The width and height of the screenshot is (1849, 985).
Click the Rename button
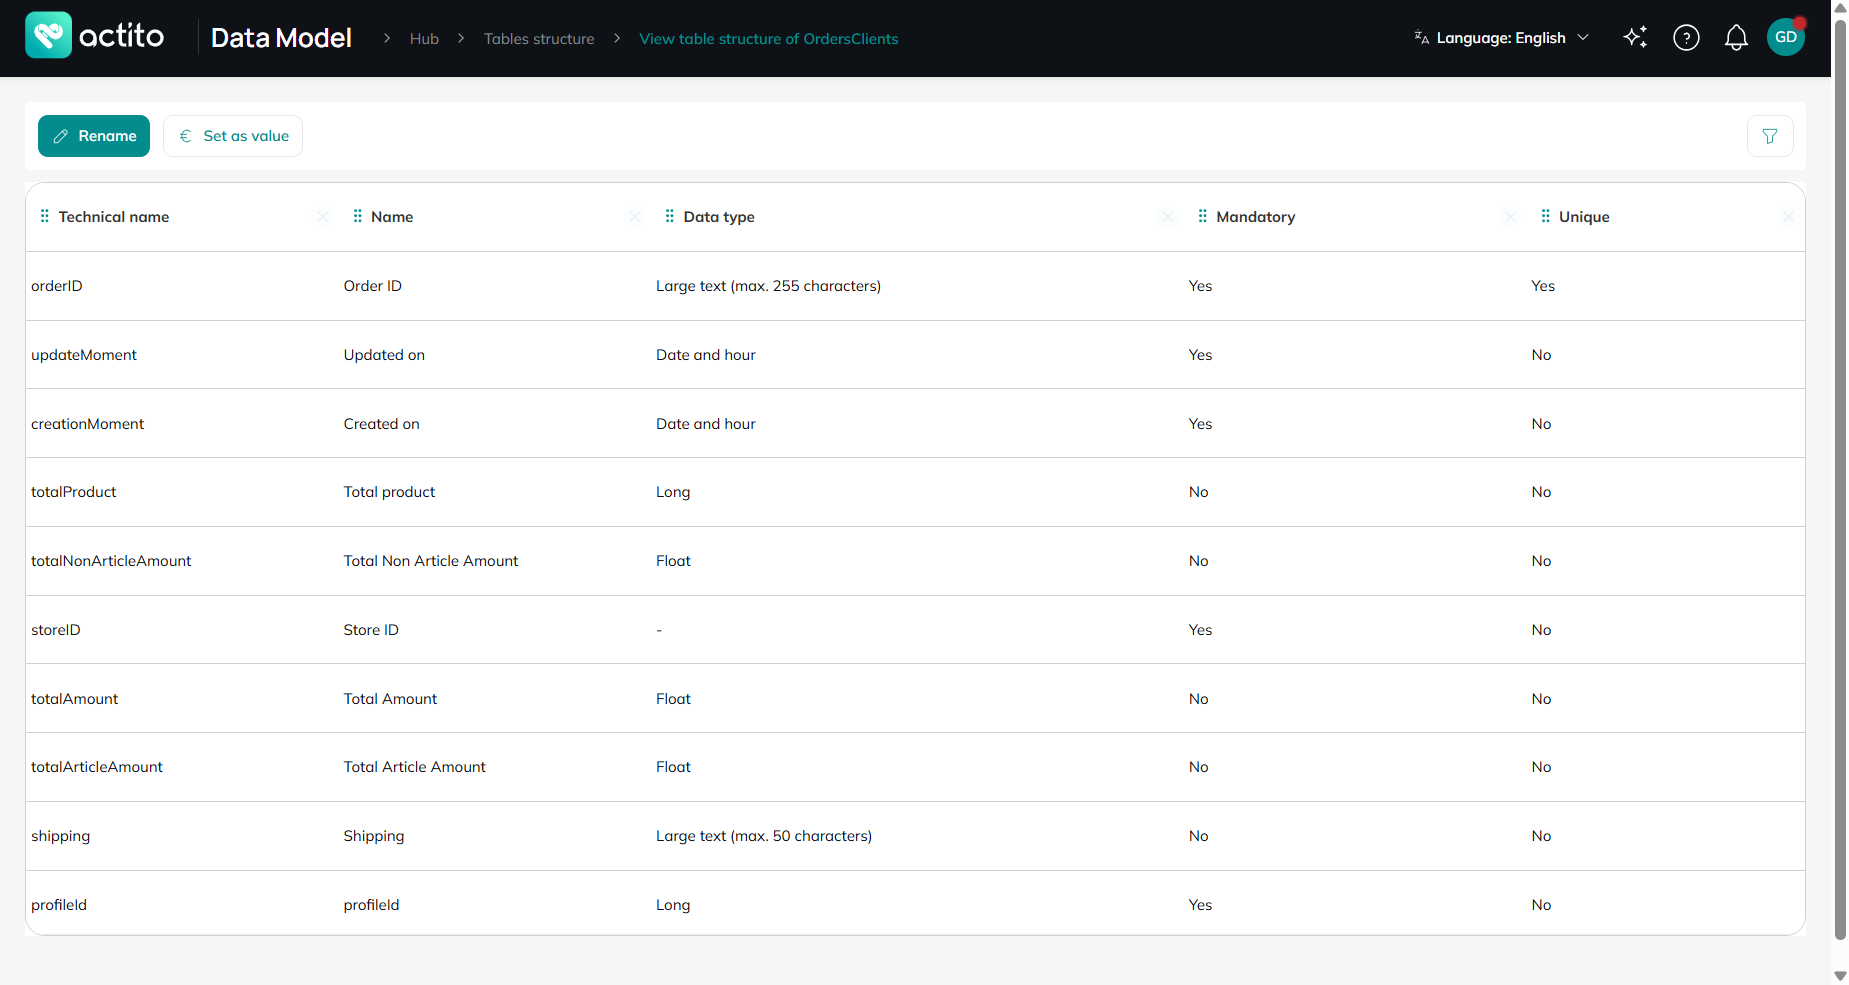[94, 136]
